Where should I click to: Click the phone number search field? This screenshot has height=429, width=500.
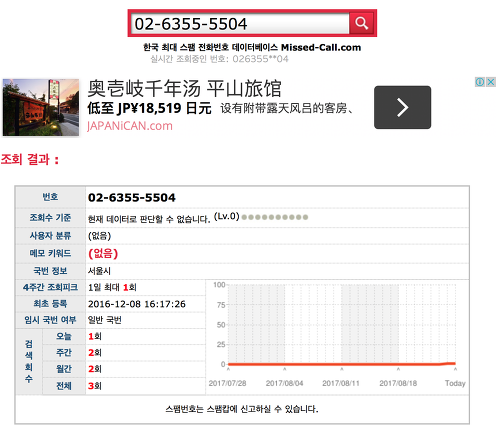240,23
